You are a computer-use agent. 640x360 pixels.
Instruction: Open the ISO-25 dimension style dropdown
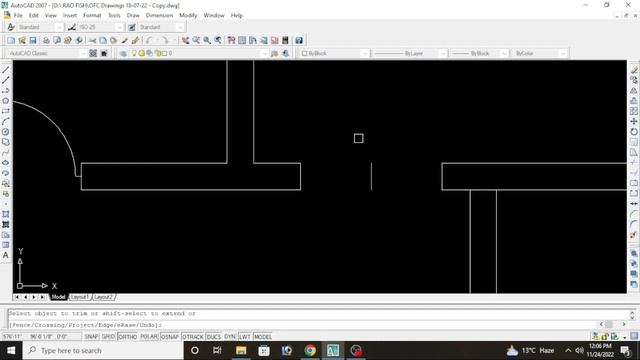100,27
